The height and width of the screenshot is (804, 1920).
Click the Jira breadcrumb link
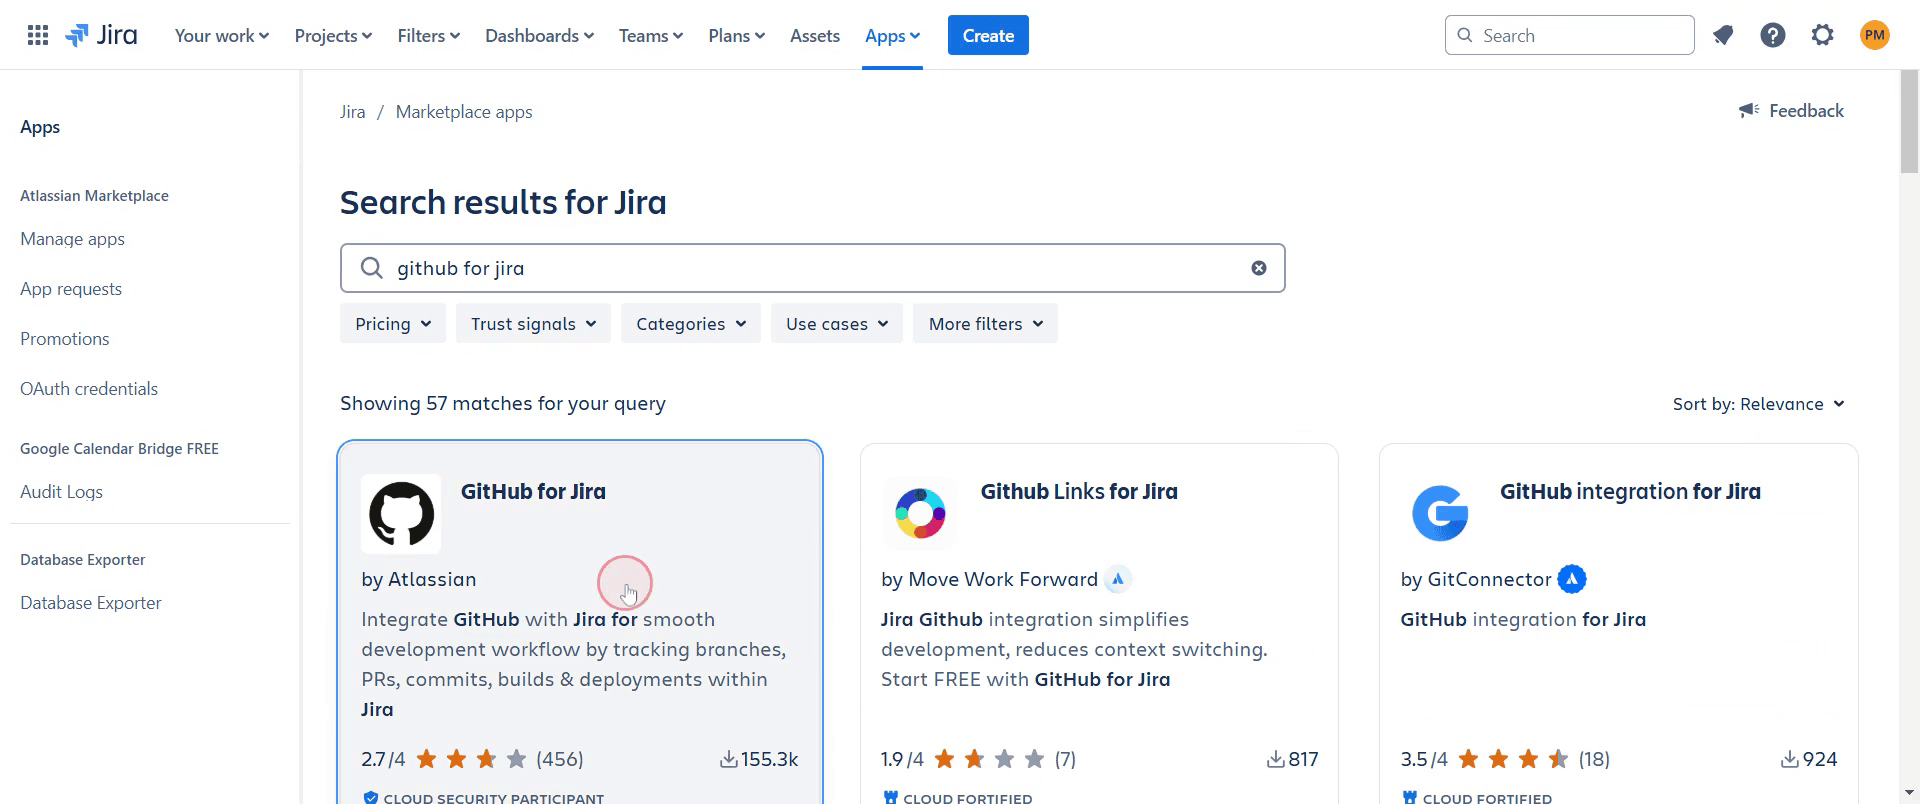pyautogui.click(x=353, y=112)
